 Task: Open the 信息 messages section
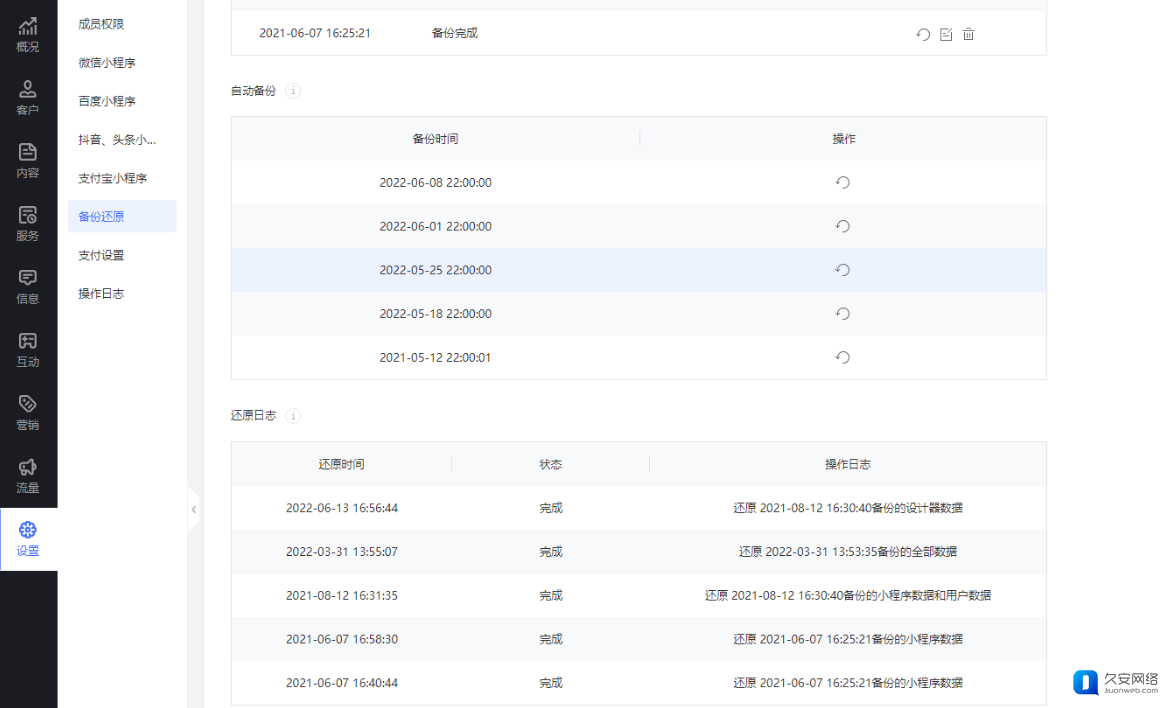point(28,287)
